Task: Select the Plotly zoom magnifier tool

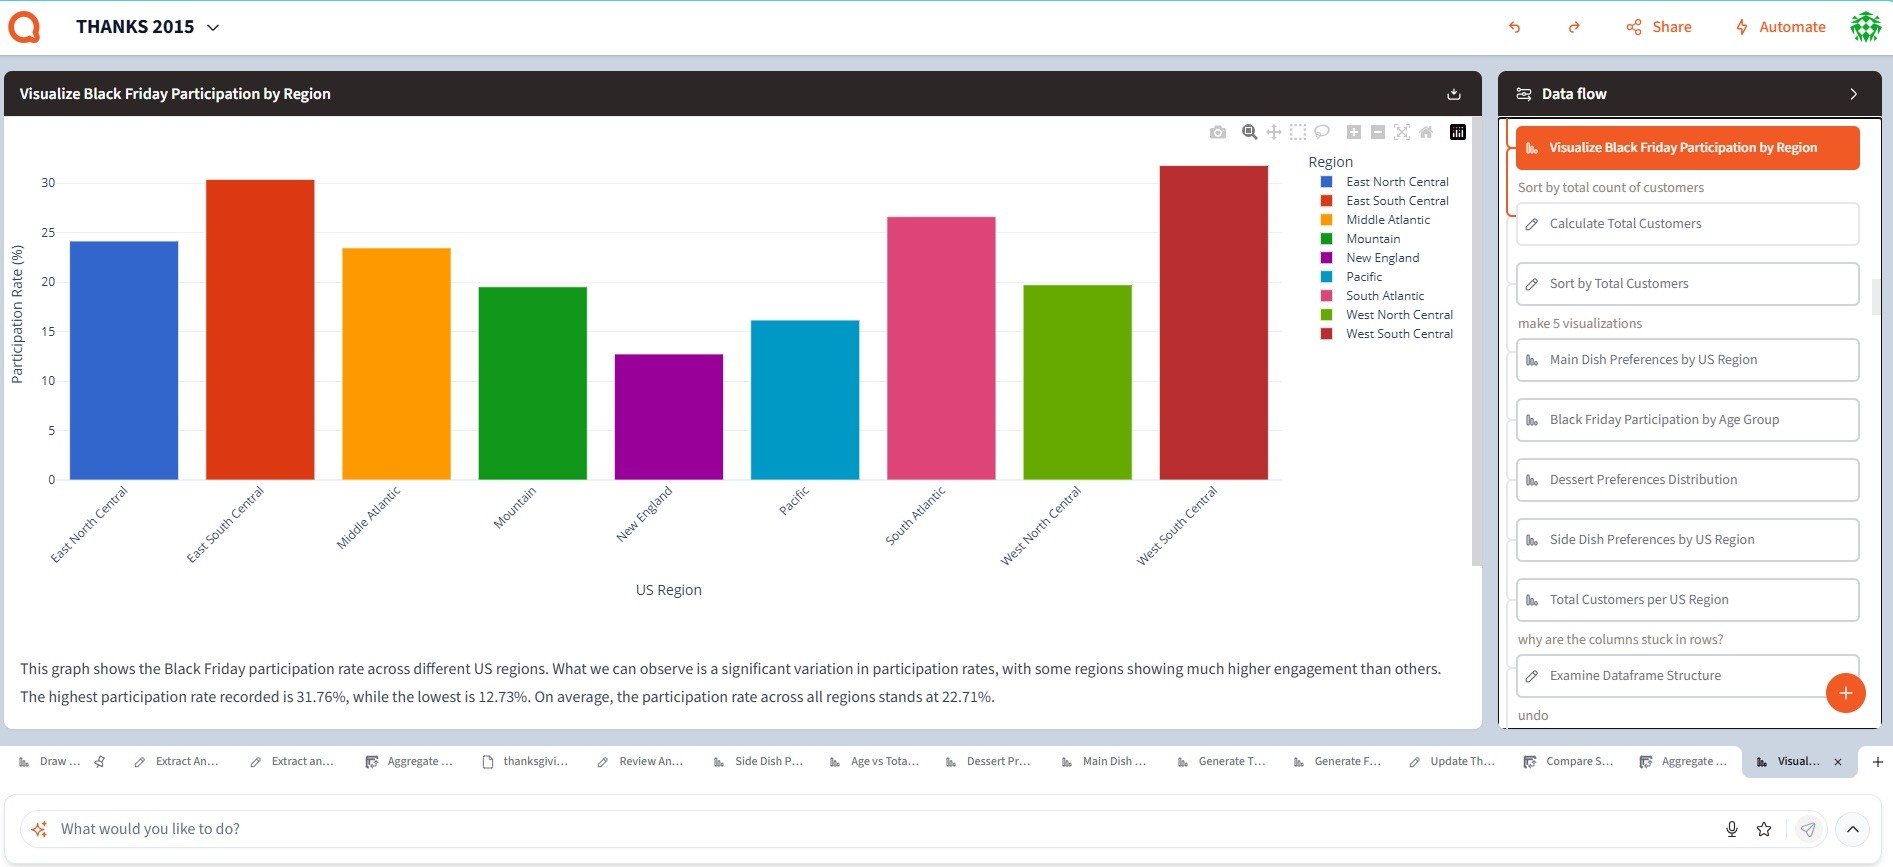Action: pyautogui.click(x=1249, y=132)
